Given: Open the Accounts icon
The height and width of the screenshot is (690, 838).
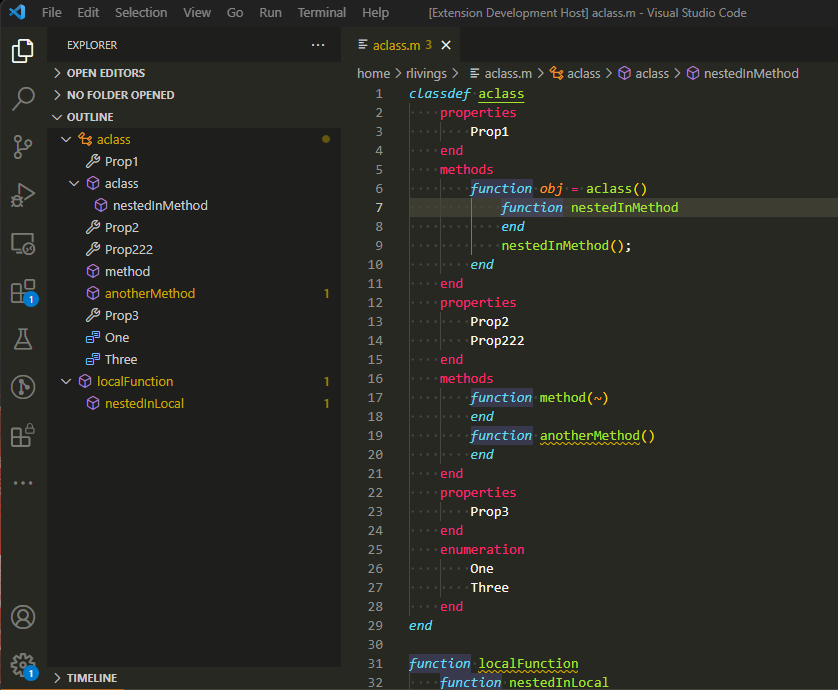Looking at the screenshot, I should pos(22,617).
